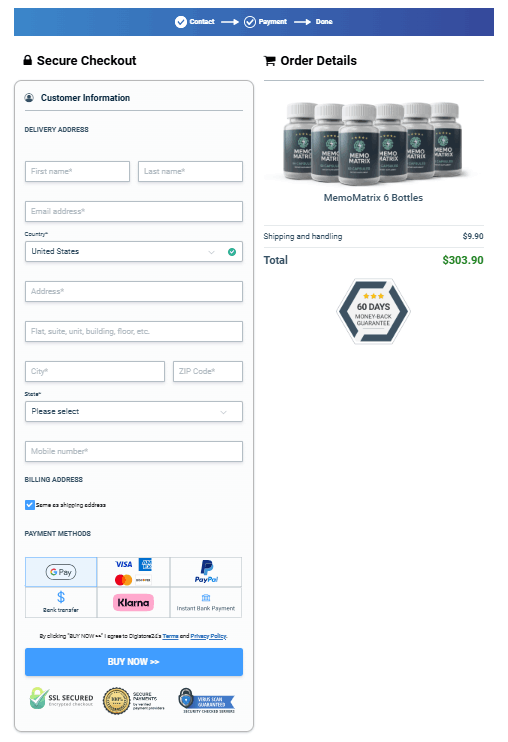
Task: Click the green validation check in Country field
Action: 232,252
